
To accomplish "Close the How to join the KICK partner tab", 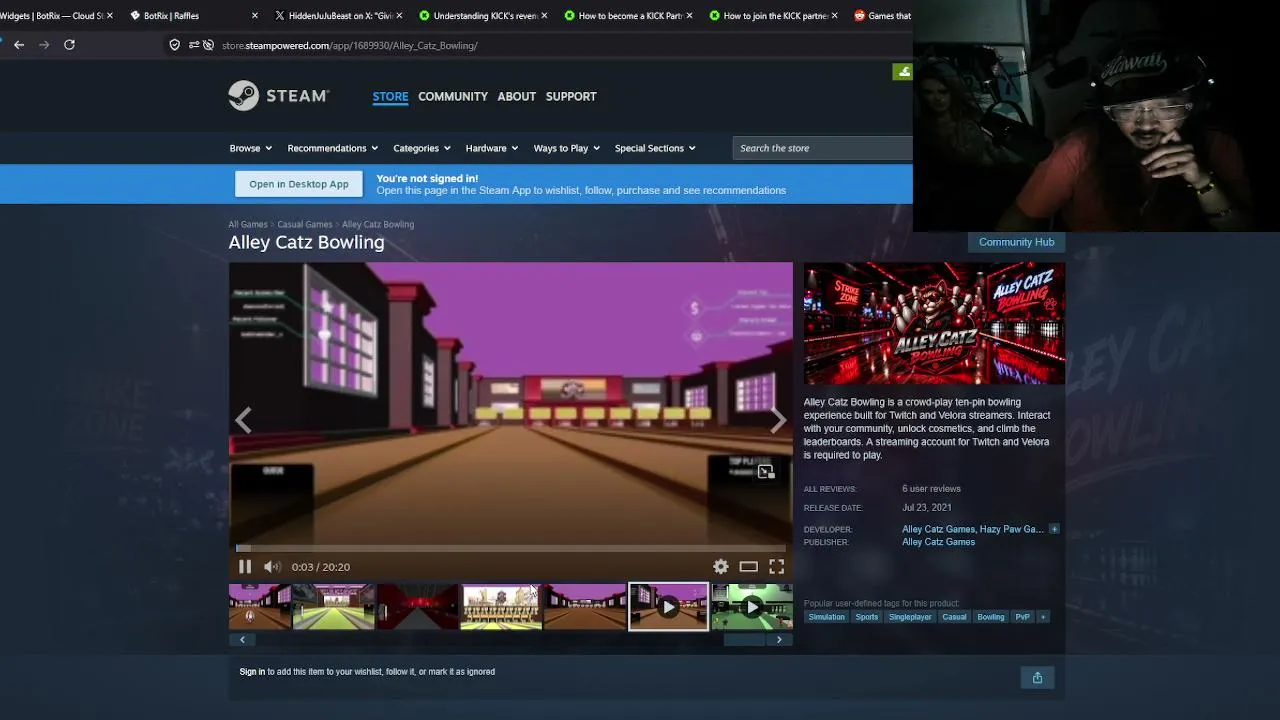I will click(834, 16).
